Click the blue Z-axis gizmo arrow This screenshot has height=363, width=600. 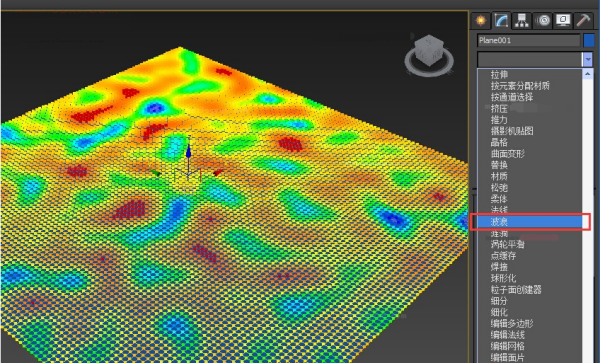tap(188, 151)
